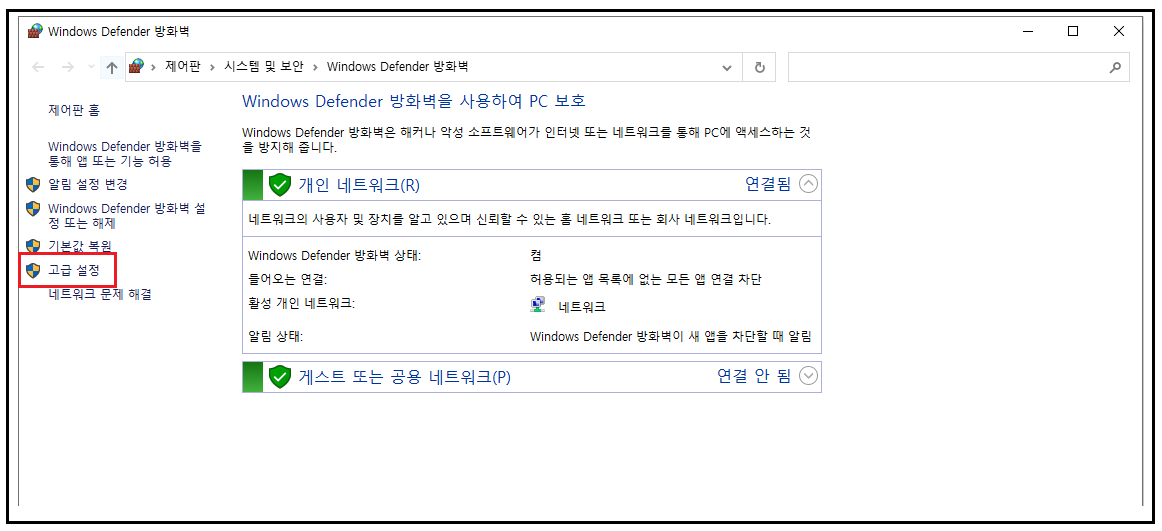Open 고급 설정 link
Viewport: 1162px width, 531px height.
73,270
